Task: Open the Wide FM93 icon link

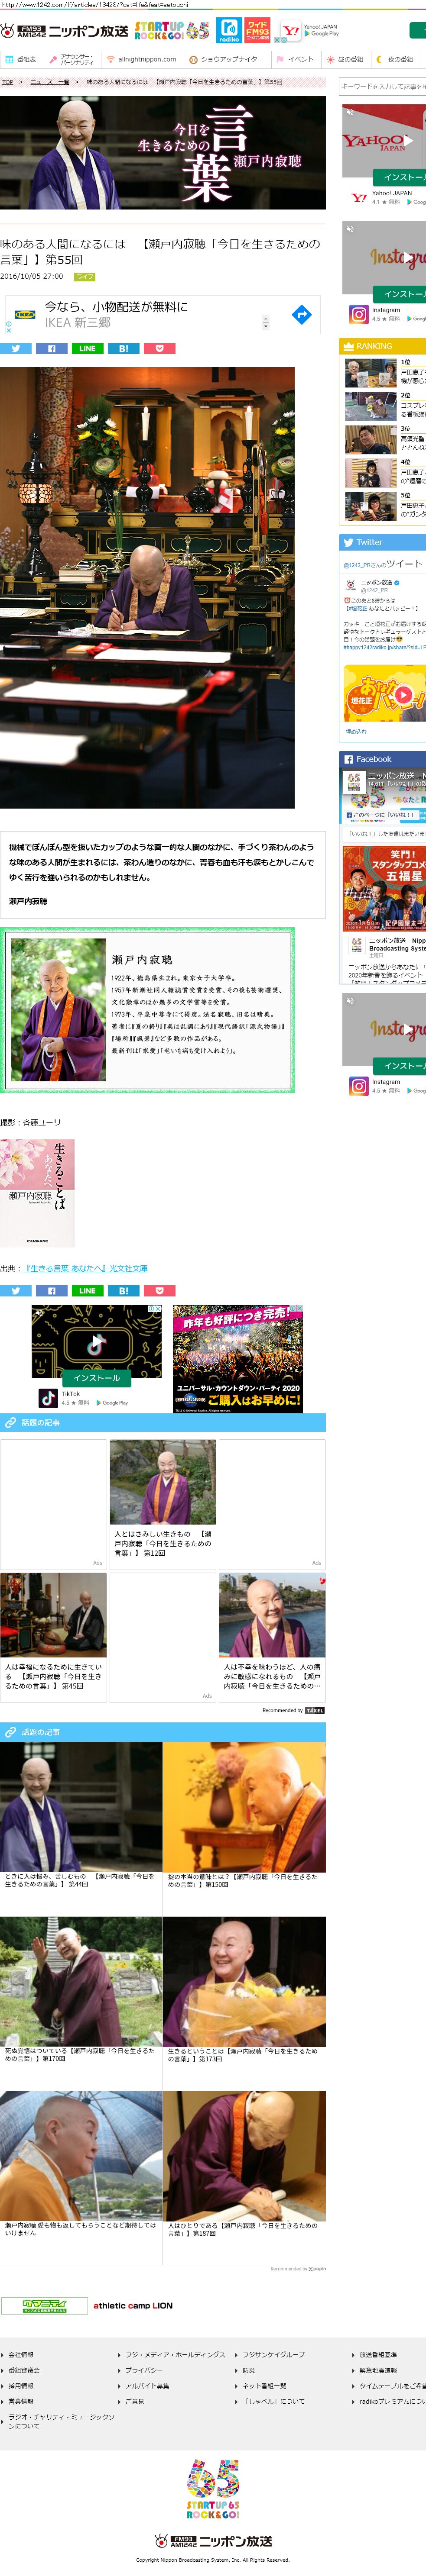Action: point(257,30)
